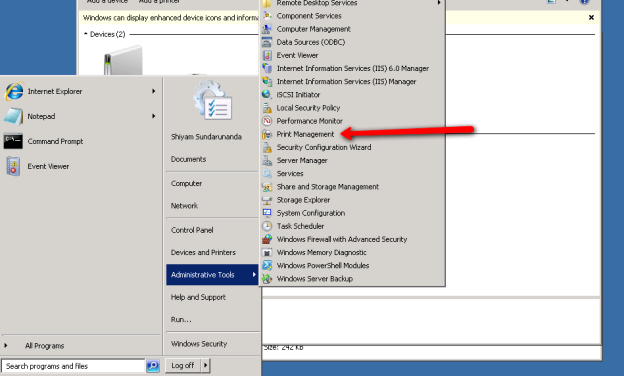
Task: Expand the Administrative Tools submenu arrow
Action: [254, 275]
